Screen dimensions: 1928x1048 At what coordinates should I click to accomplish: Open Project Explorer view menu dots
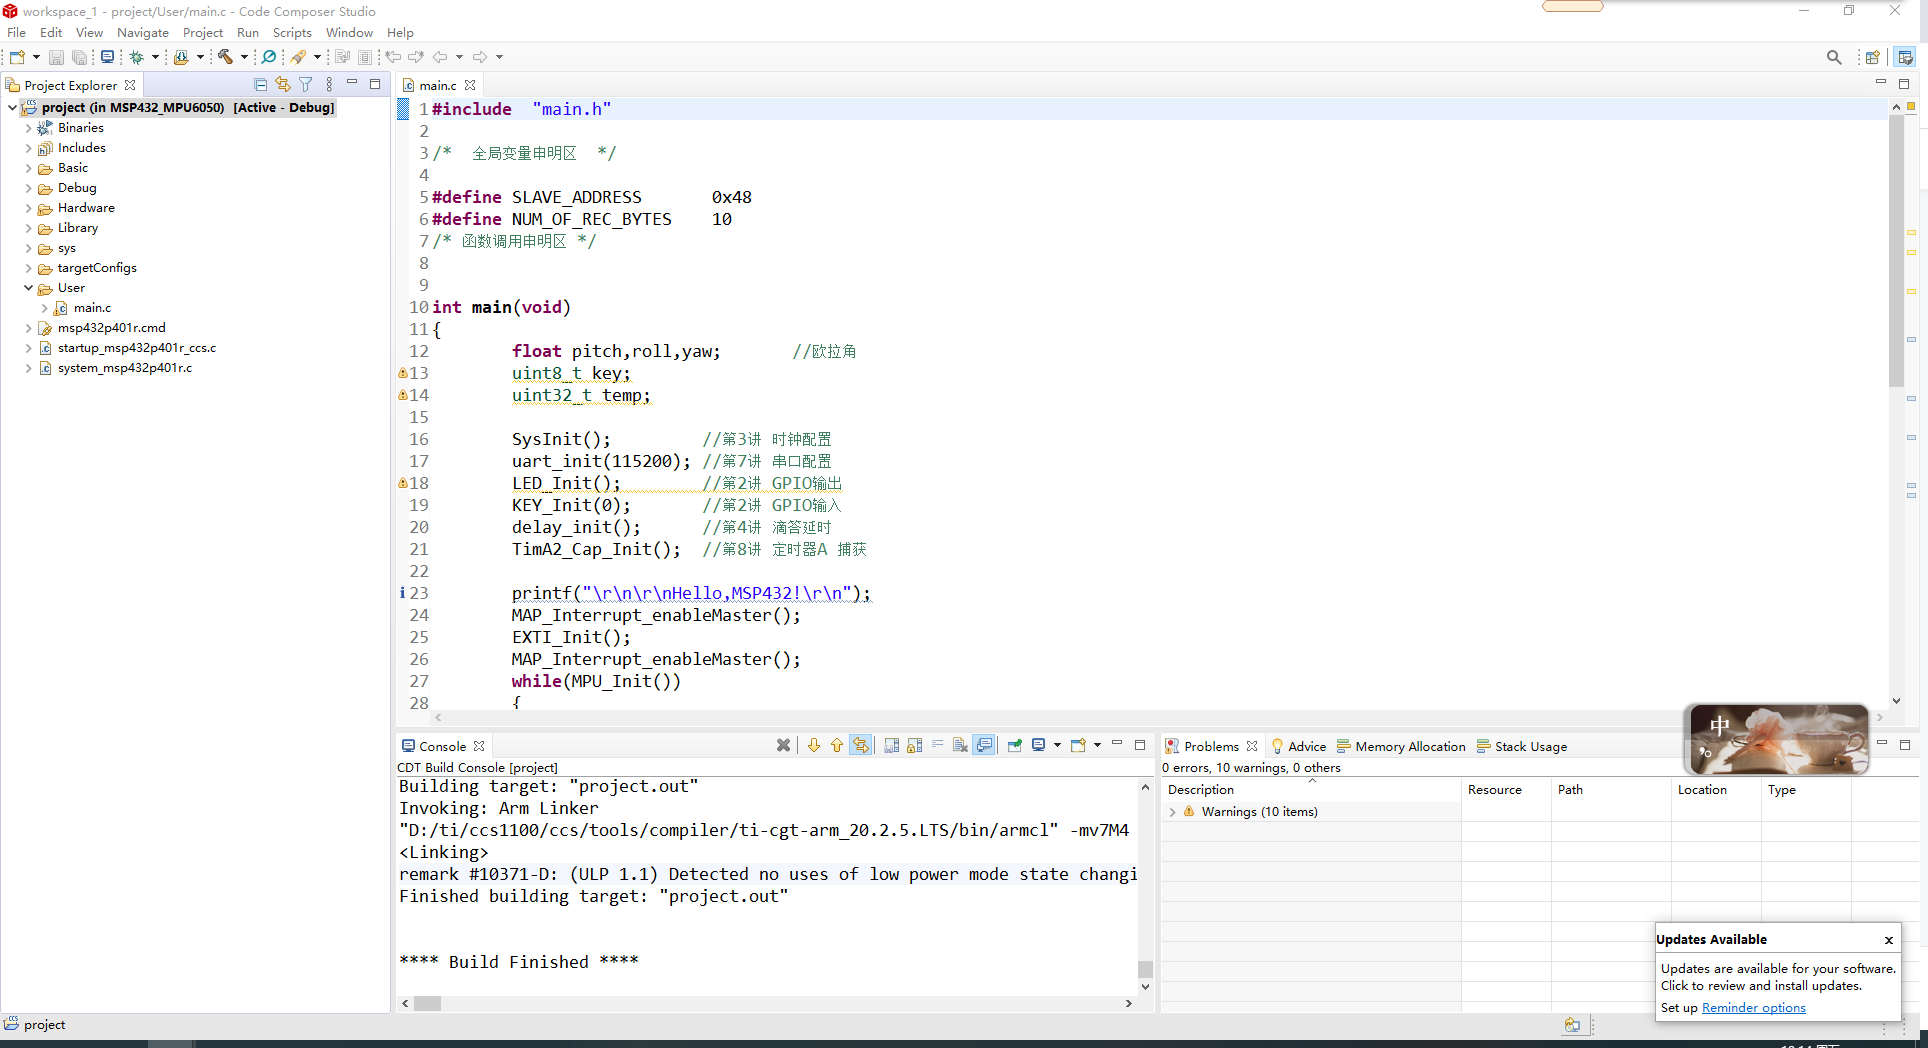coord(329,85)
